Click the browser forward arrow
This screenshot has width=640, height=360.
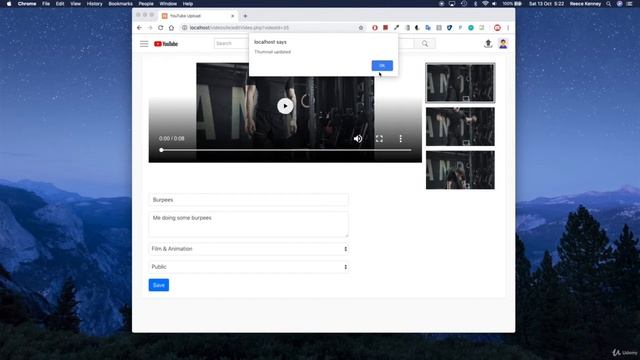150,28
